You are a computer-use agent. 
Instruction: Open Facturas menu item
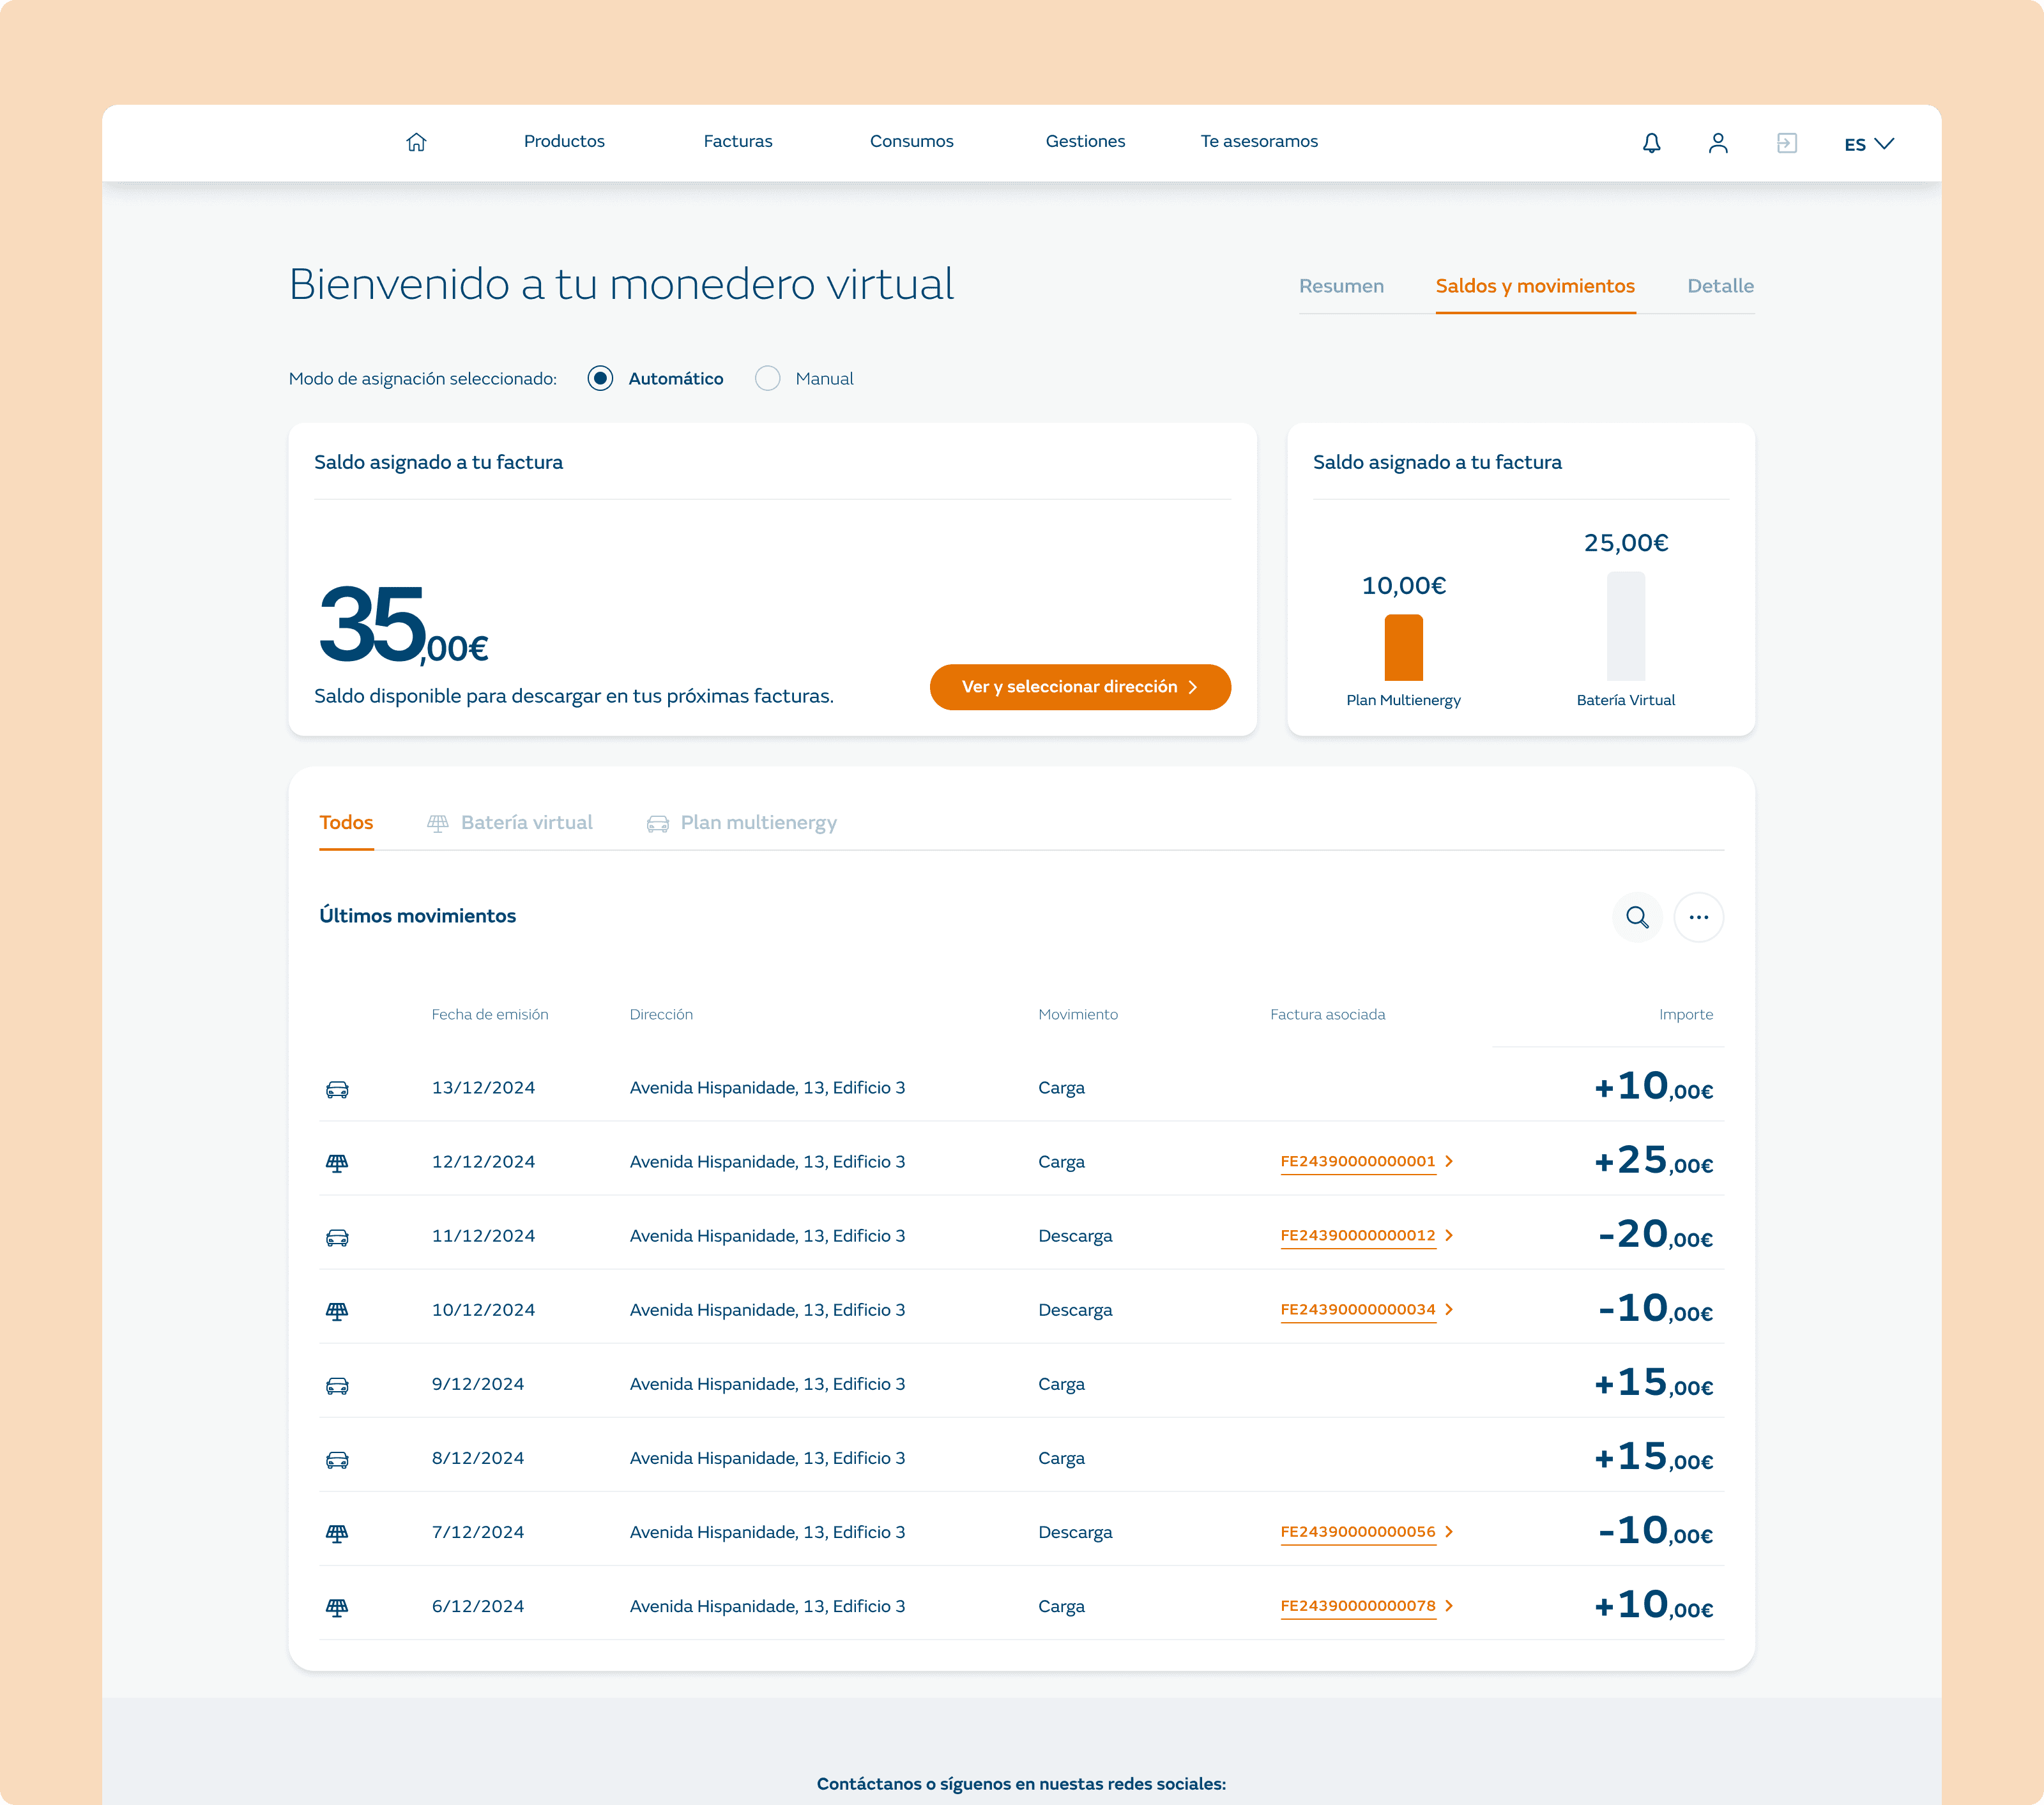point(737,142)
